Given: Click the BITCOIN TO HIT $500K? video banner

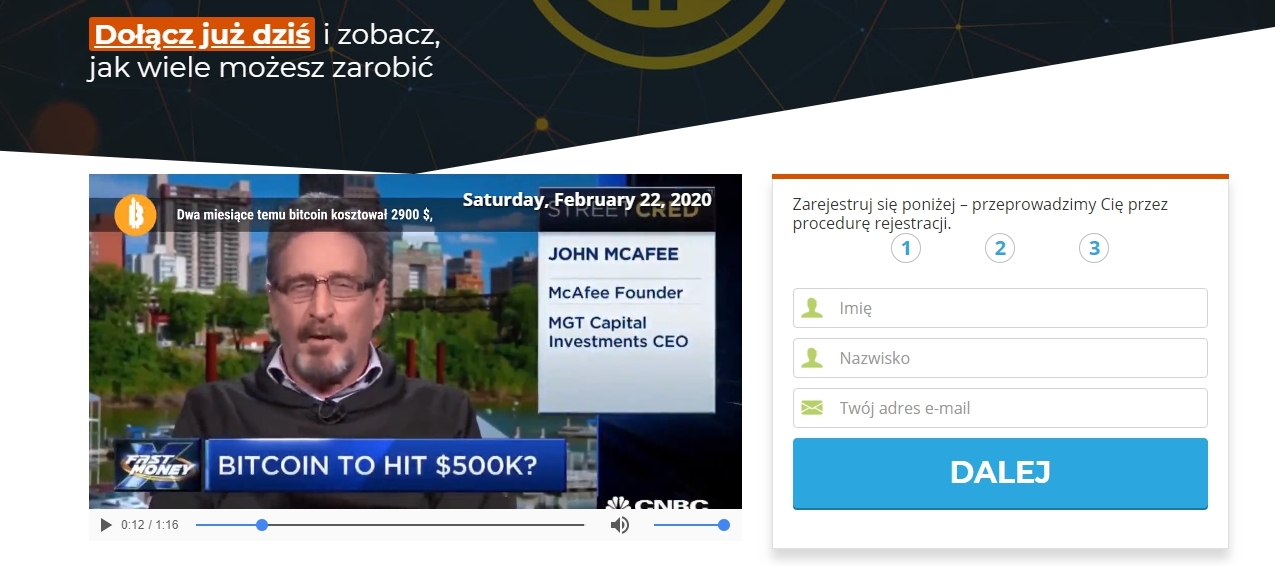Looking at the screenshot, I should click(x=385, y=465).
